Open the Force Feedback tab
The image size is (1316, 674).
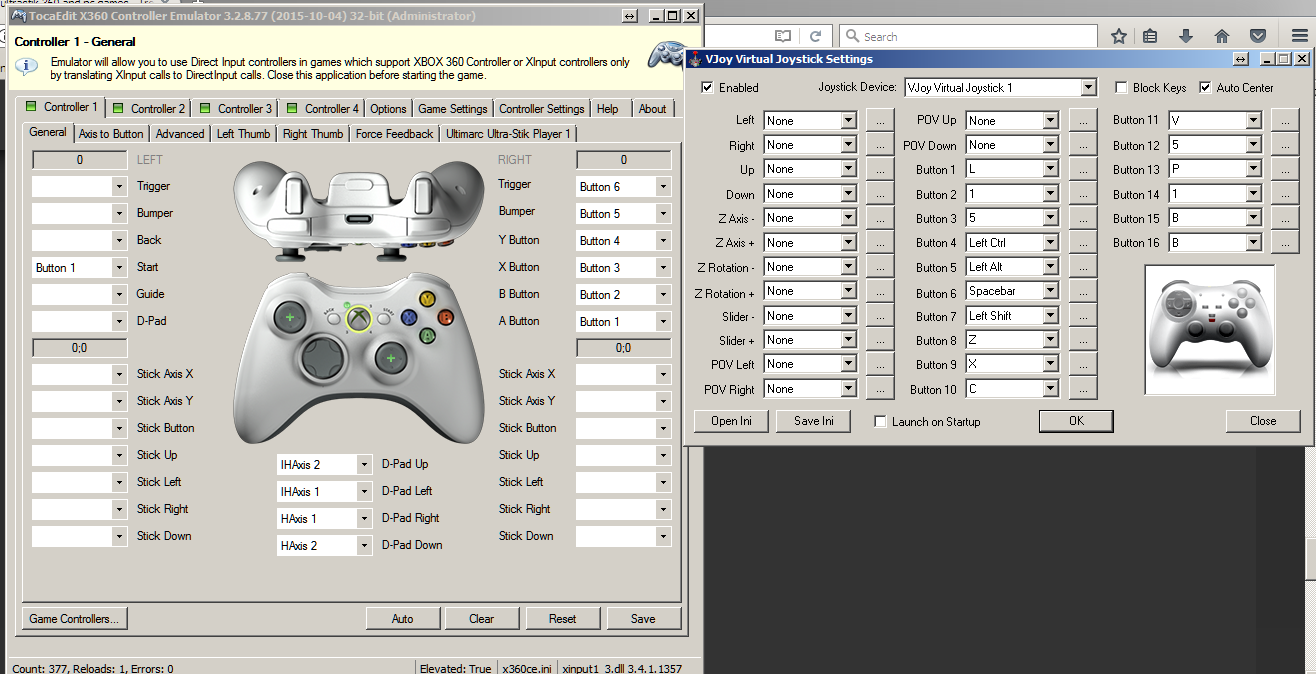[x=394, y=134]
